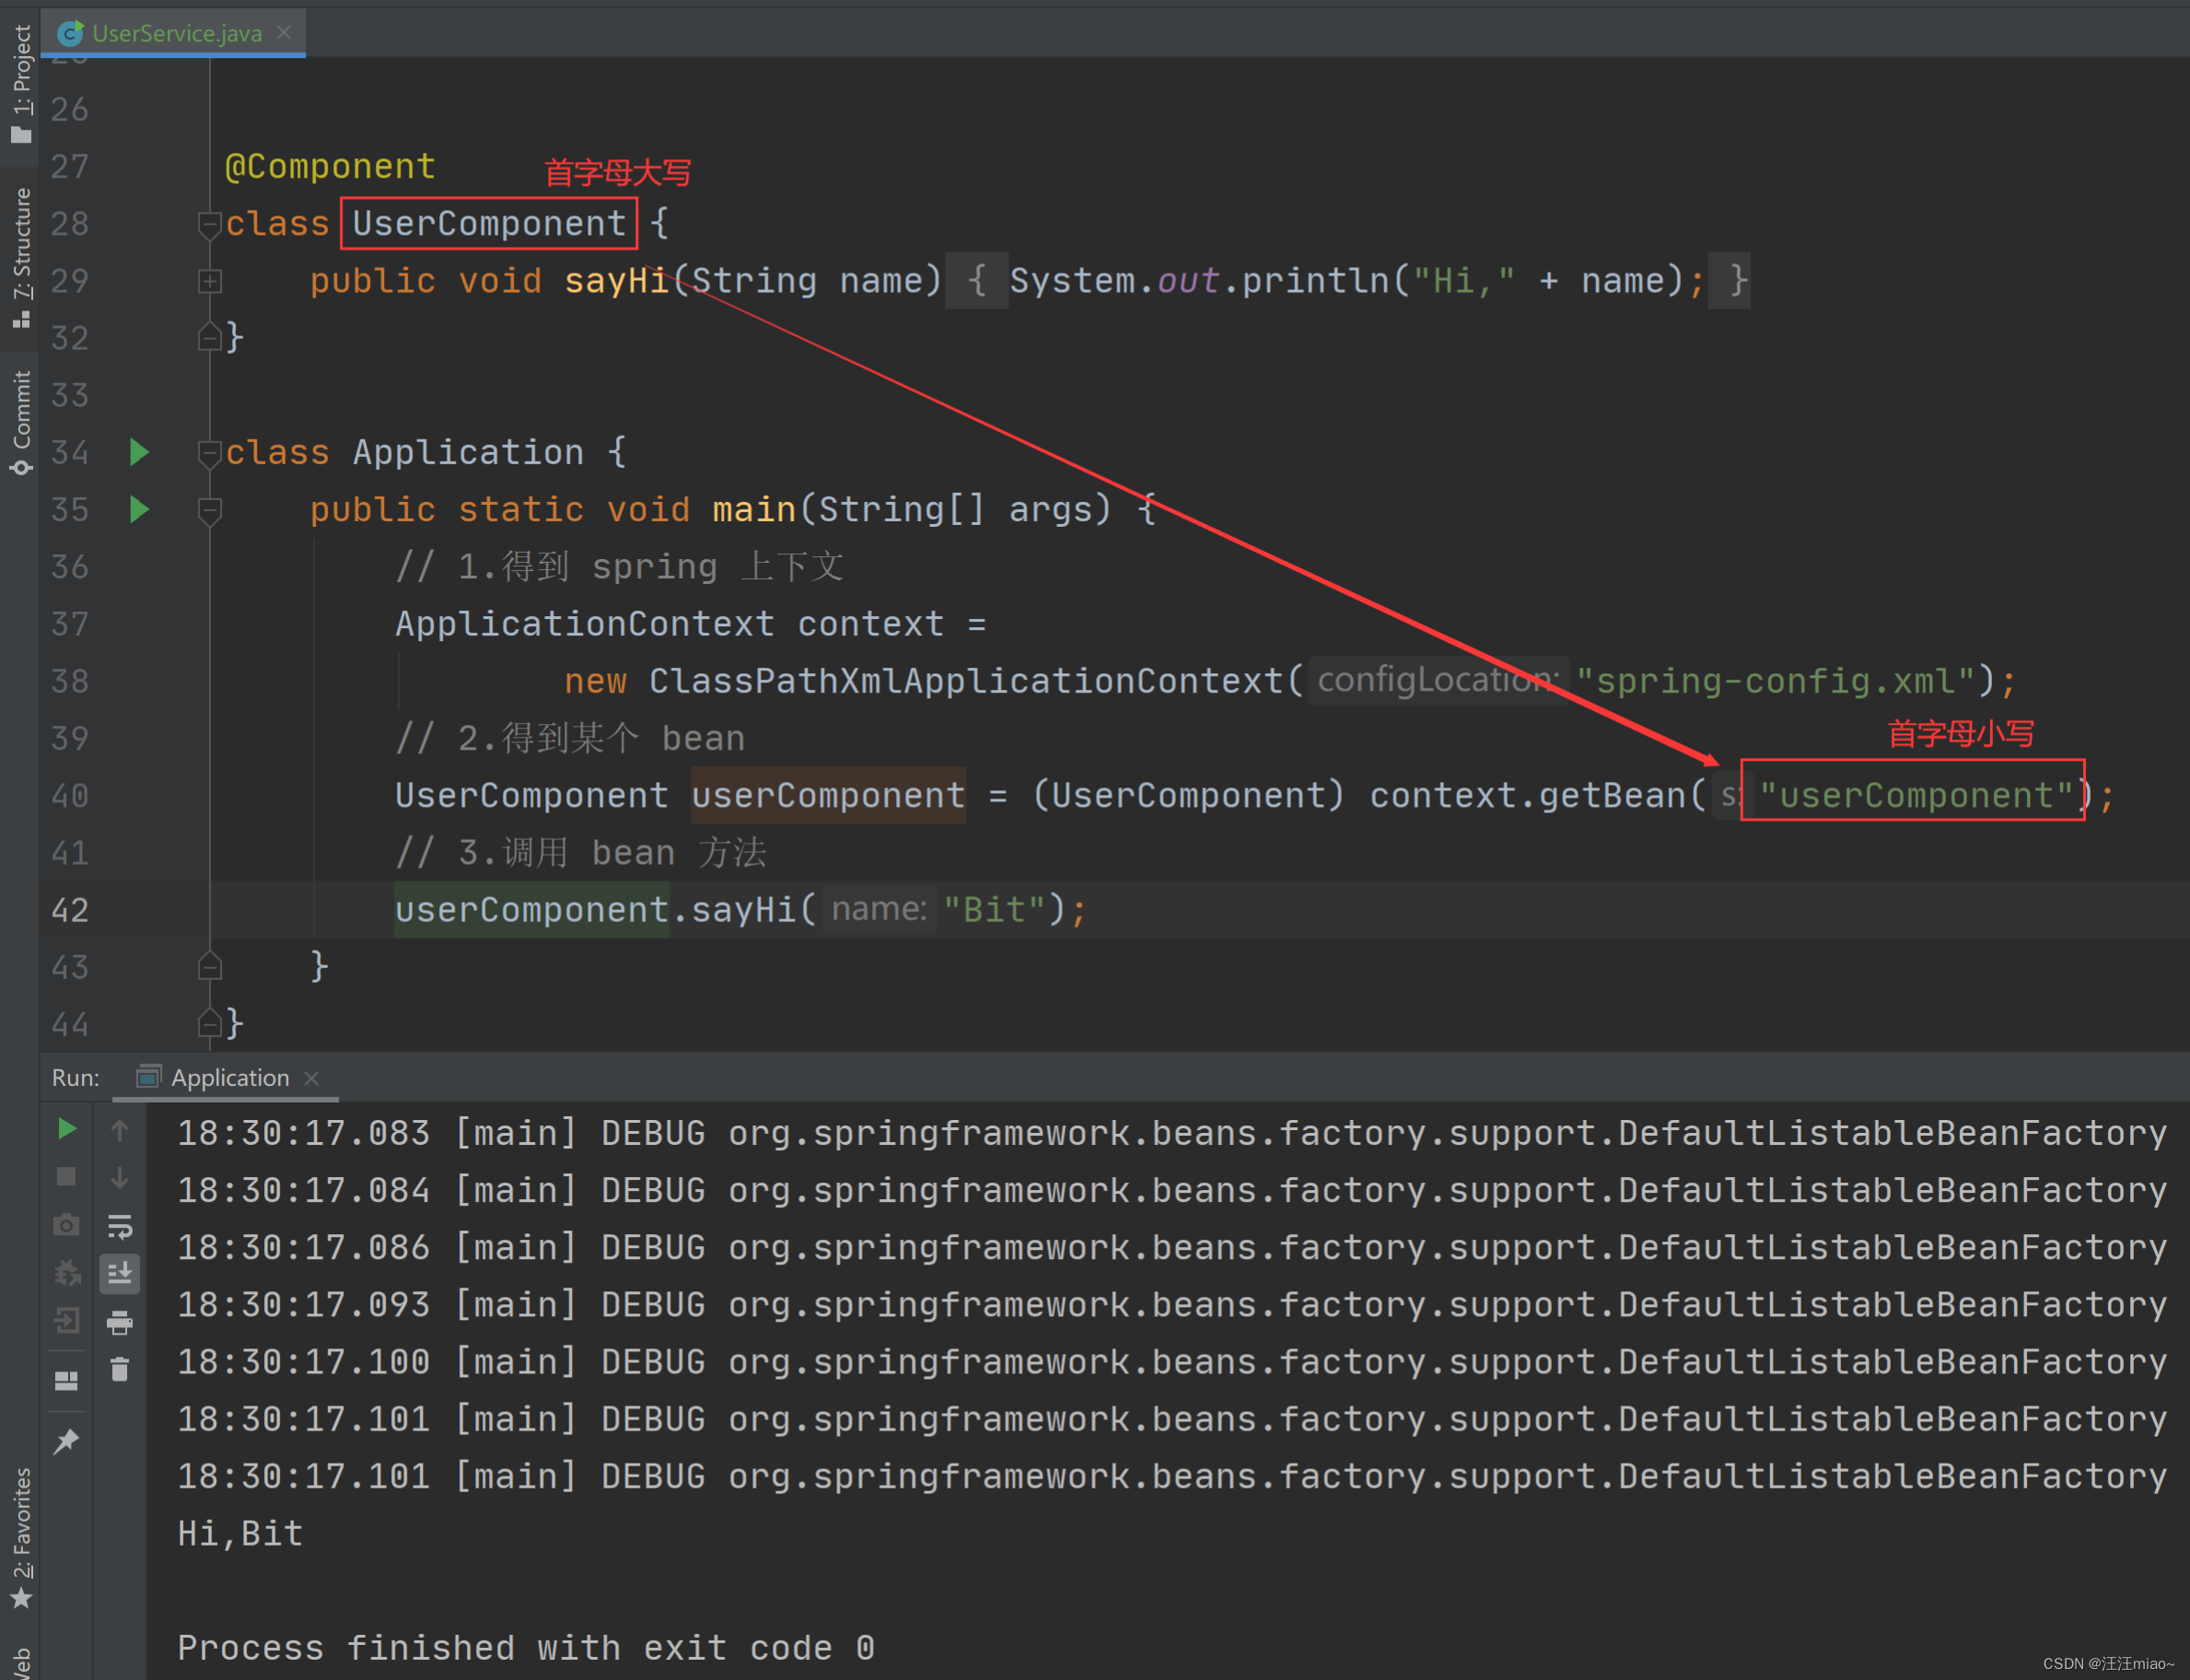The width and height of the screenshot is (2190, 1680).
Task: Toggle Scroll to End in console
Action: pos(120,1273)
